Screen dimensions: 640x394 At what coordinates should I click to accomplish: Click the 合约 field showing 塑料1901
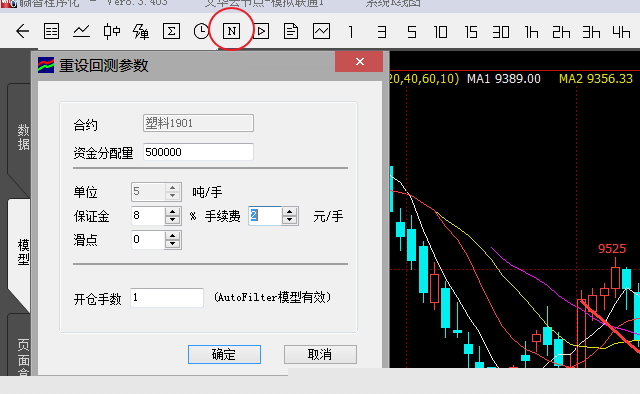[198, 123]
